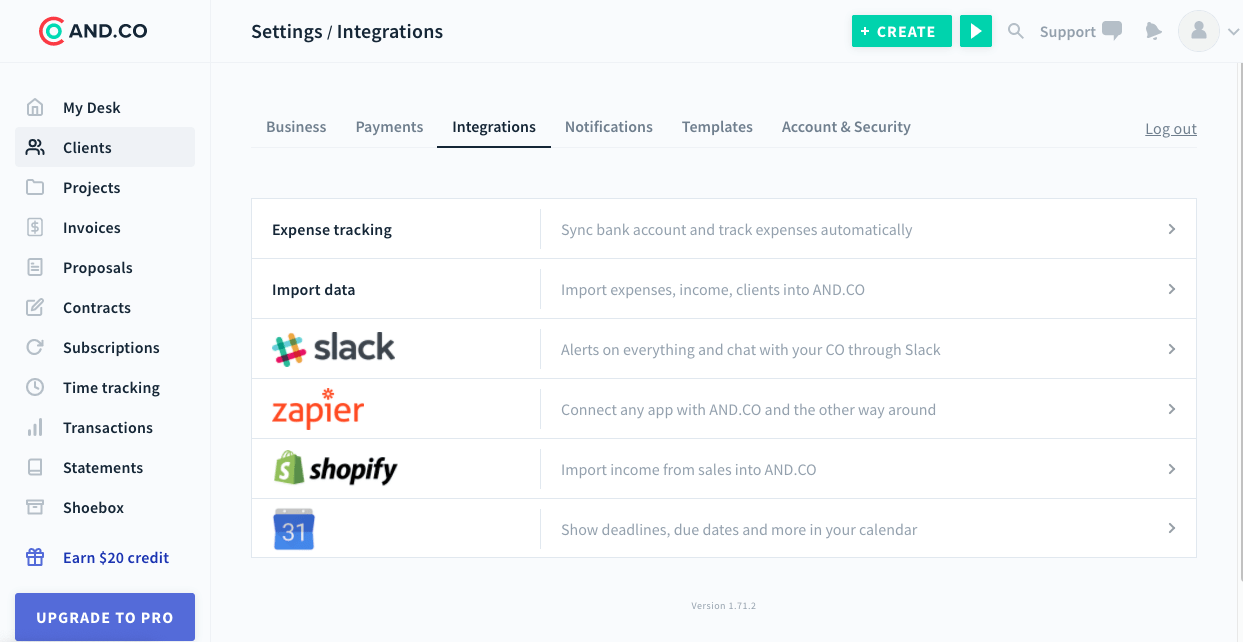
Task: Open Statements in the sidebar
Action: coord(103,468)
